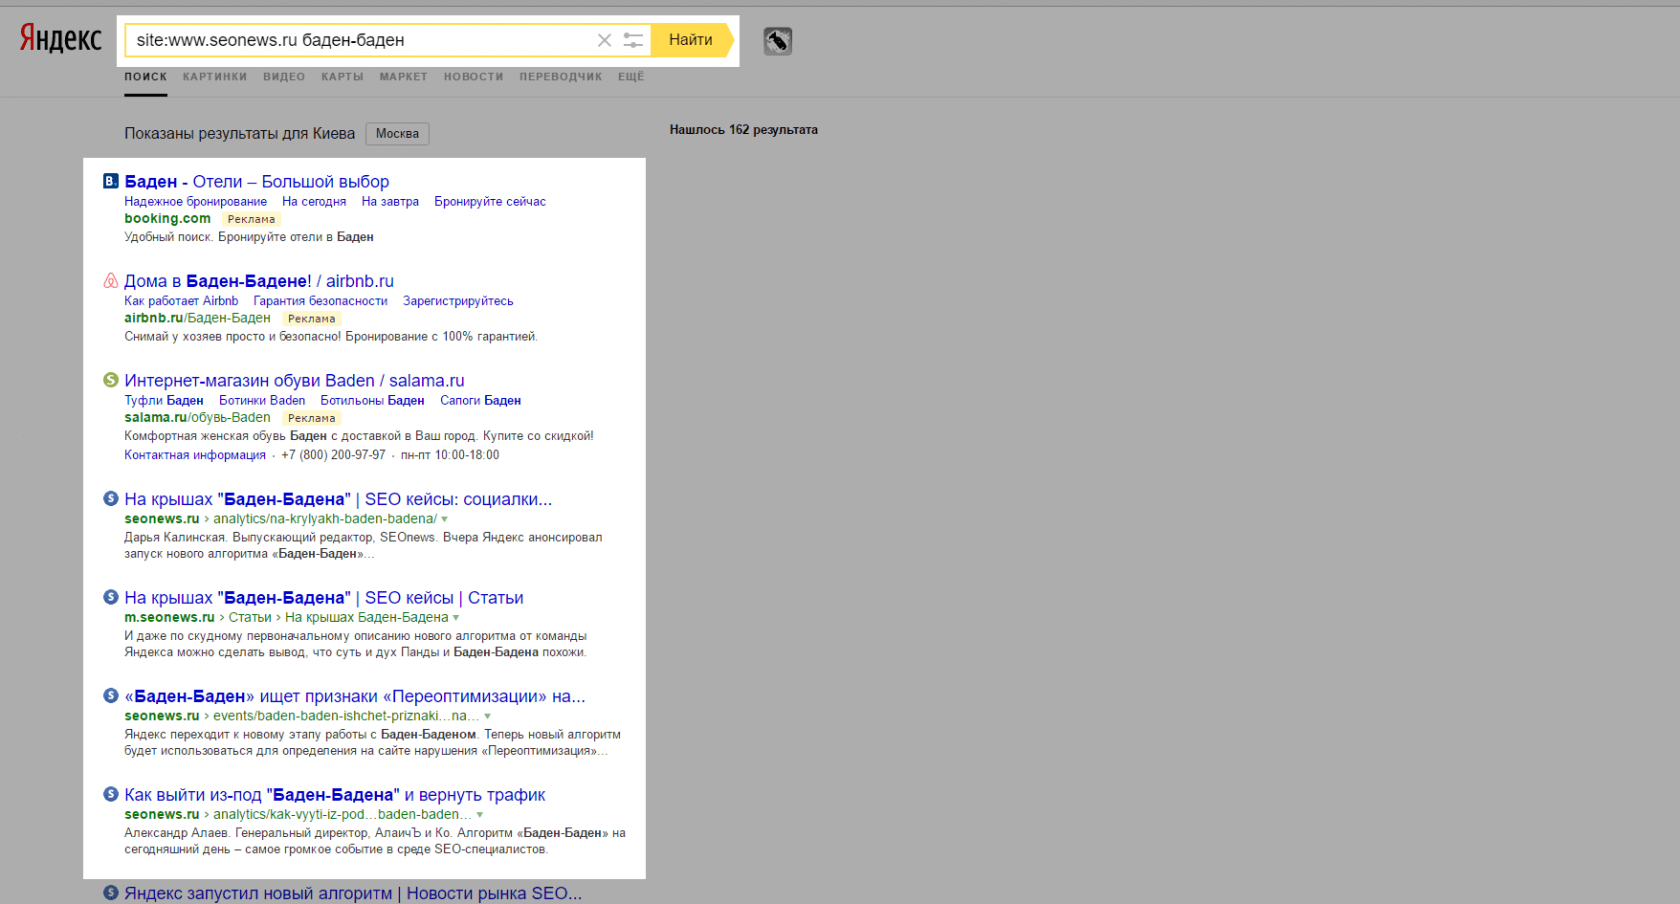This screenshot has width=1680, height=904.
Task: Open 'Как работает Airbnb' sitelink
Action: click(x=181, y=301)
